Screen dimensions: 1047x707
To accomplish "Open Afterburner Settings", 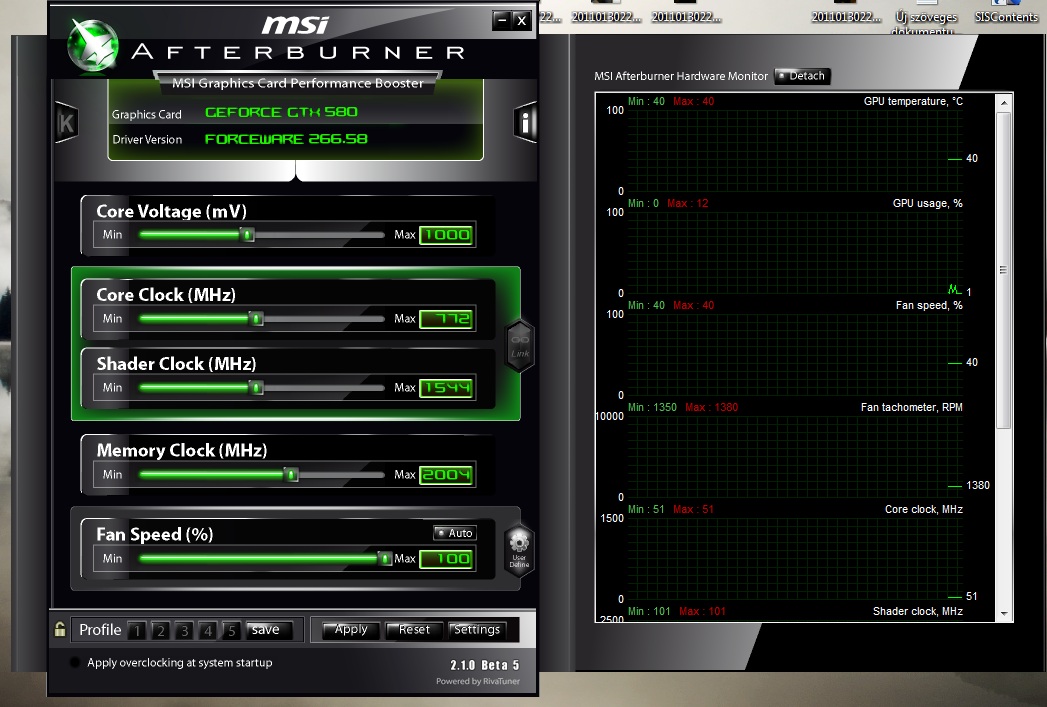I will coord(476,630).
